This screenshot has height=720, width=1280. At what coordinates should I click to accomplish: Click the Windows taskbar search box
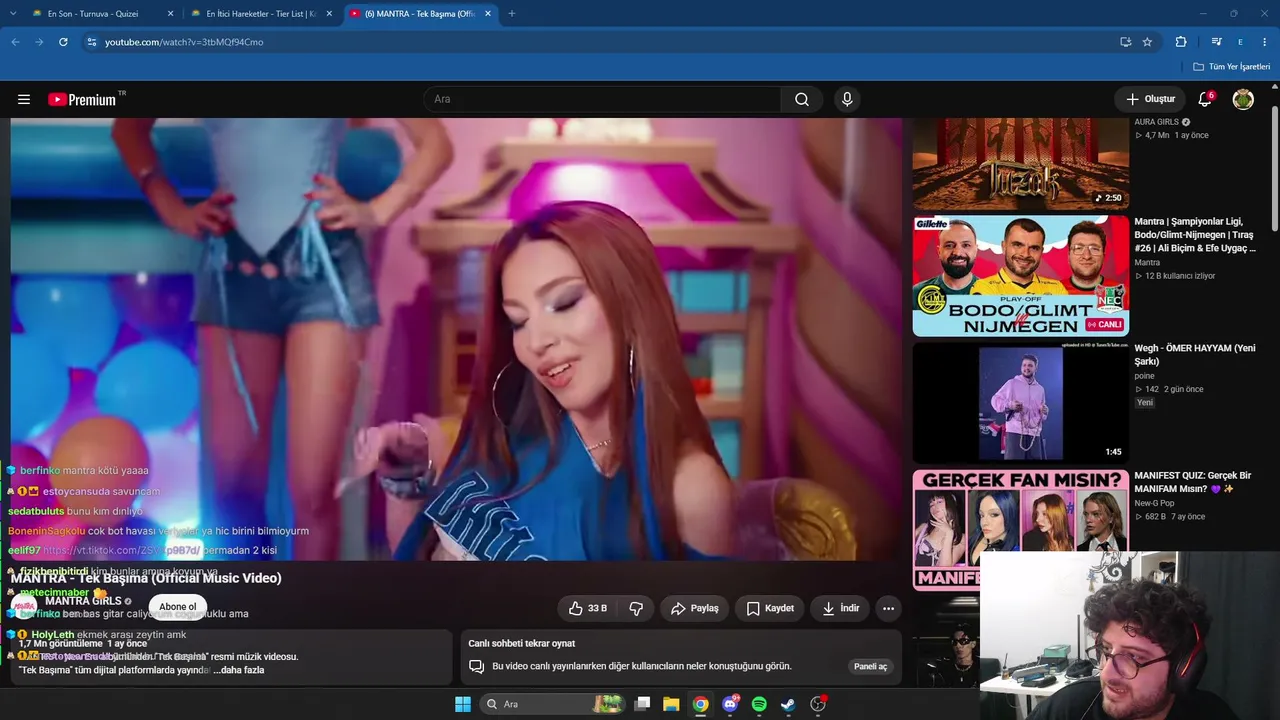(x=551, y=704)
